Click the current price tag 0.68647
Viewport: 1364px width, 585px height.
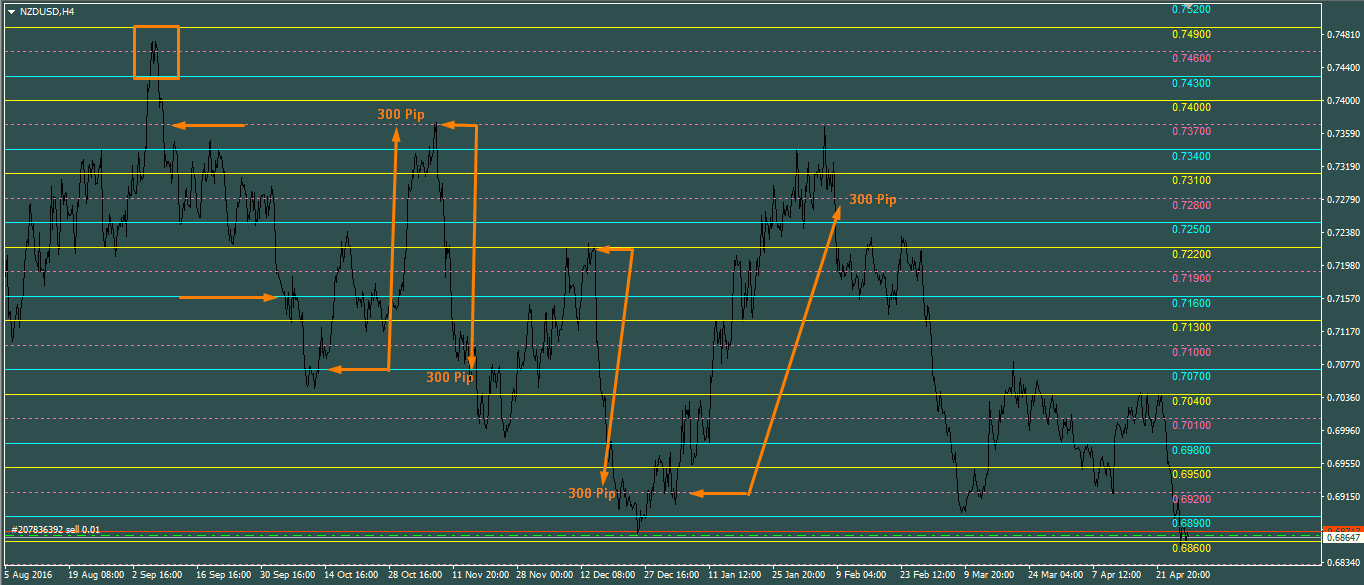click(x=1342, y=537)
